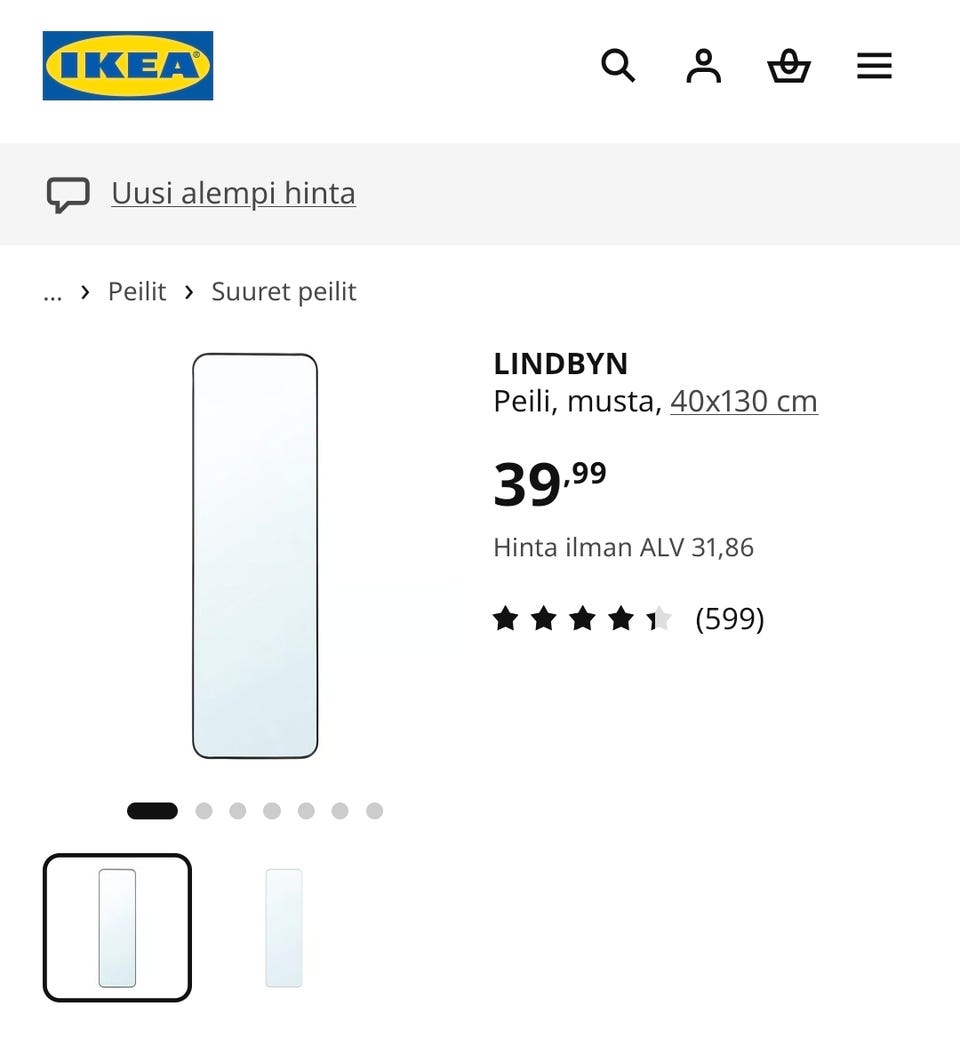
Task: Expand the collapsed breadcrumb ellipsis
Action: click(x=52, y=293)
